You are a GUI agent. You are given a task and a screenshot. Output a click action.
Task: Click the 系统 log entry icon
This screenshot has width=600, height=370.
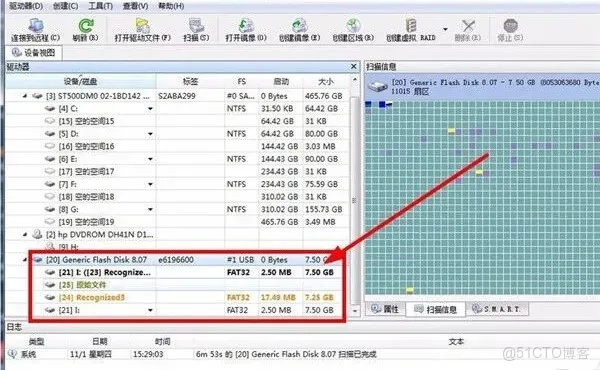tap(13, 354)
